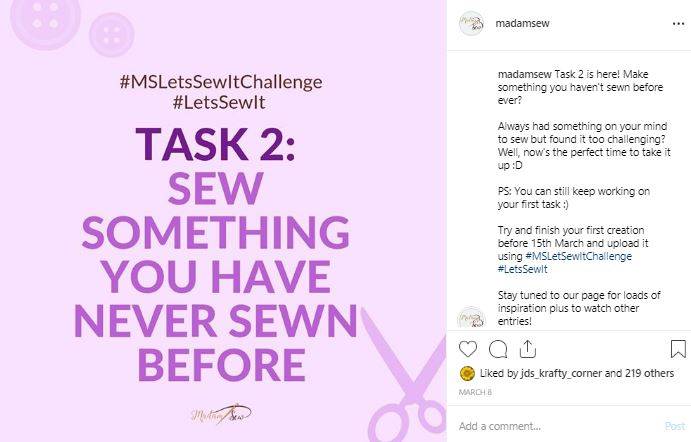Screen dimensions: 691x442
Task: Show the 219 others who liked
Action: [650, 373]
